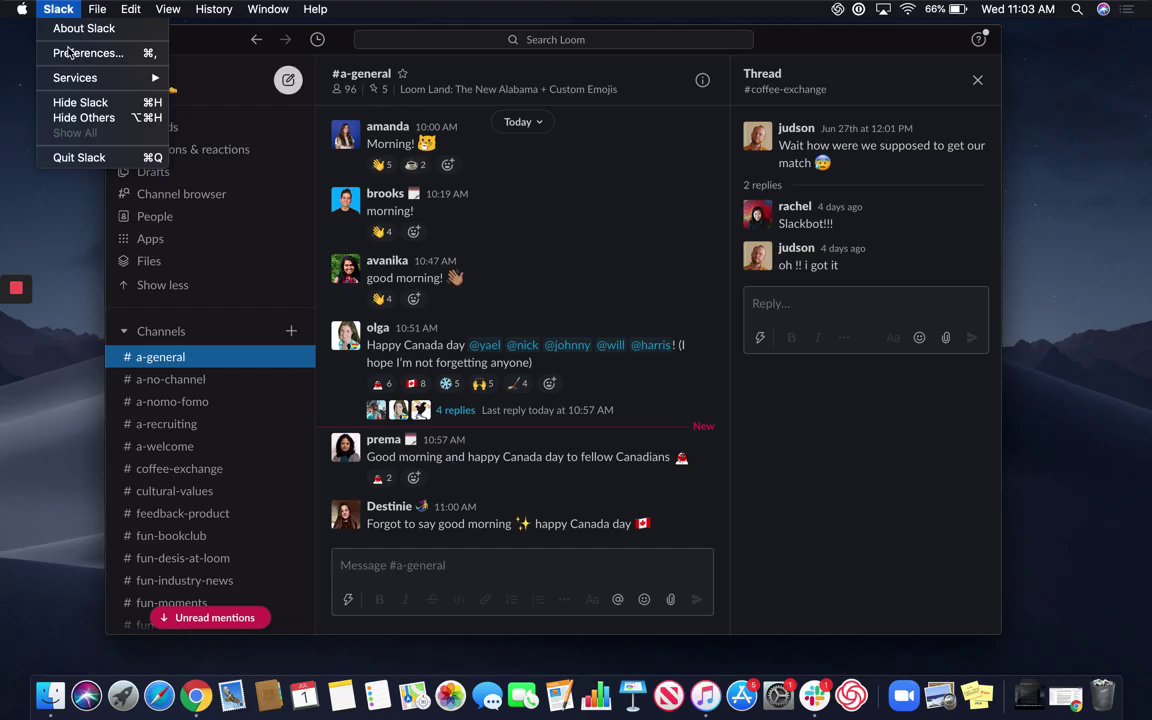Click send arrow in thread reply box

coord(972,337)
